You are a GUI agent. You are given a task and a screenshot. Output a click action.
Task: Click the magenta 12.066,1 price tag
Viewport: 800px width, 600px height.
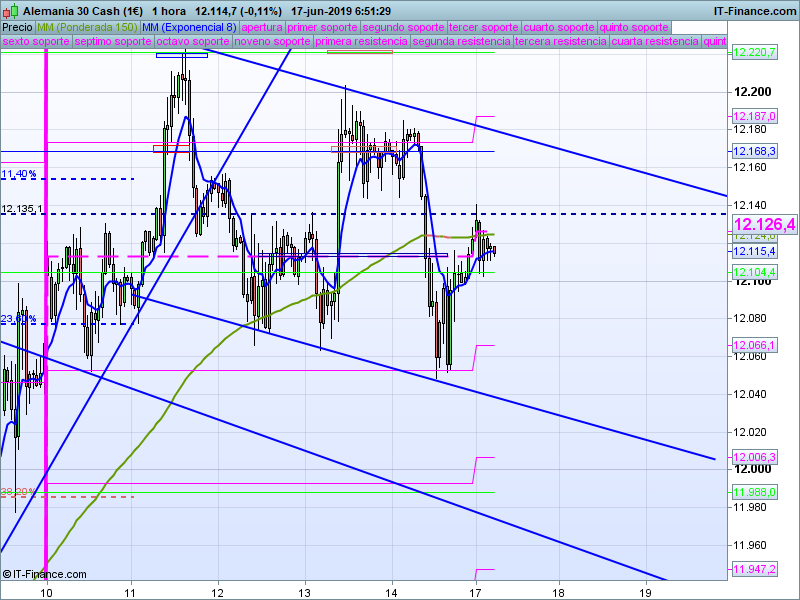click(x=755, y=345)
